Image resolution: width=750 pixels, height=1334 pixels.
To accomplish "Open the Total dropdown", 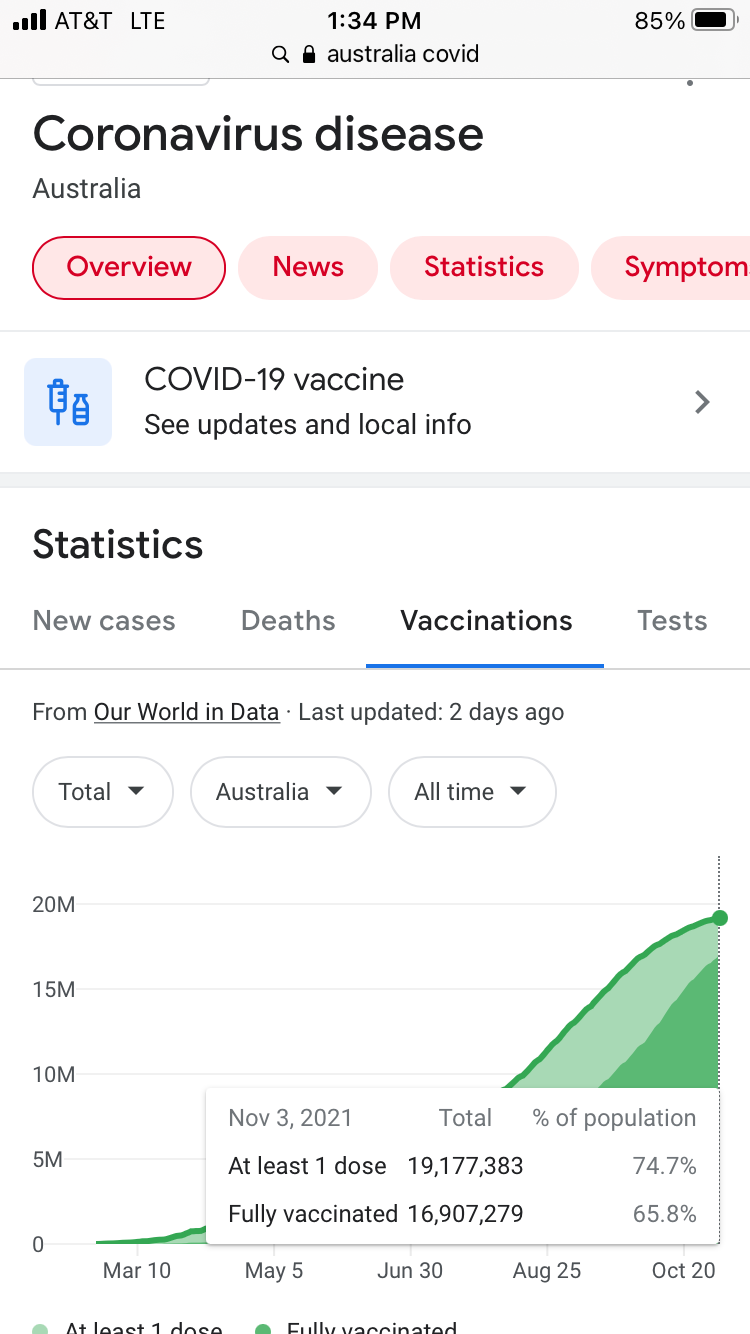I will 103,792.
